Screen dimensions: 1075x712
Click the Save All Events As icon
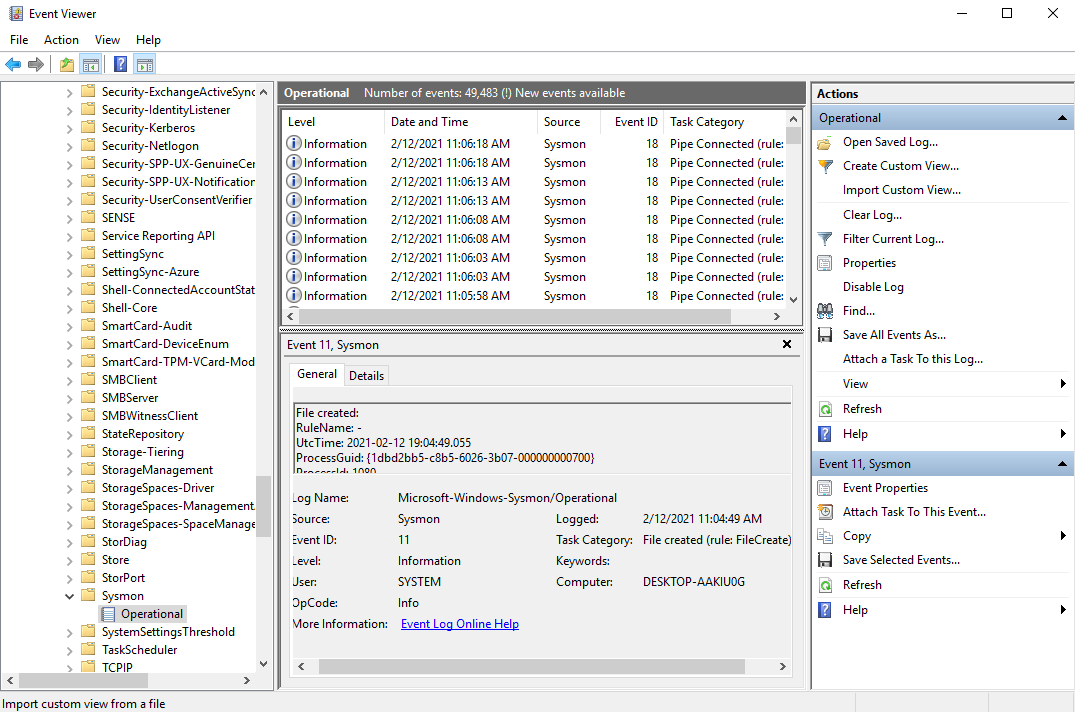click(825, 335)
